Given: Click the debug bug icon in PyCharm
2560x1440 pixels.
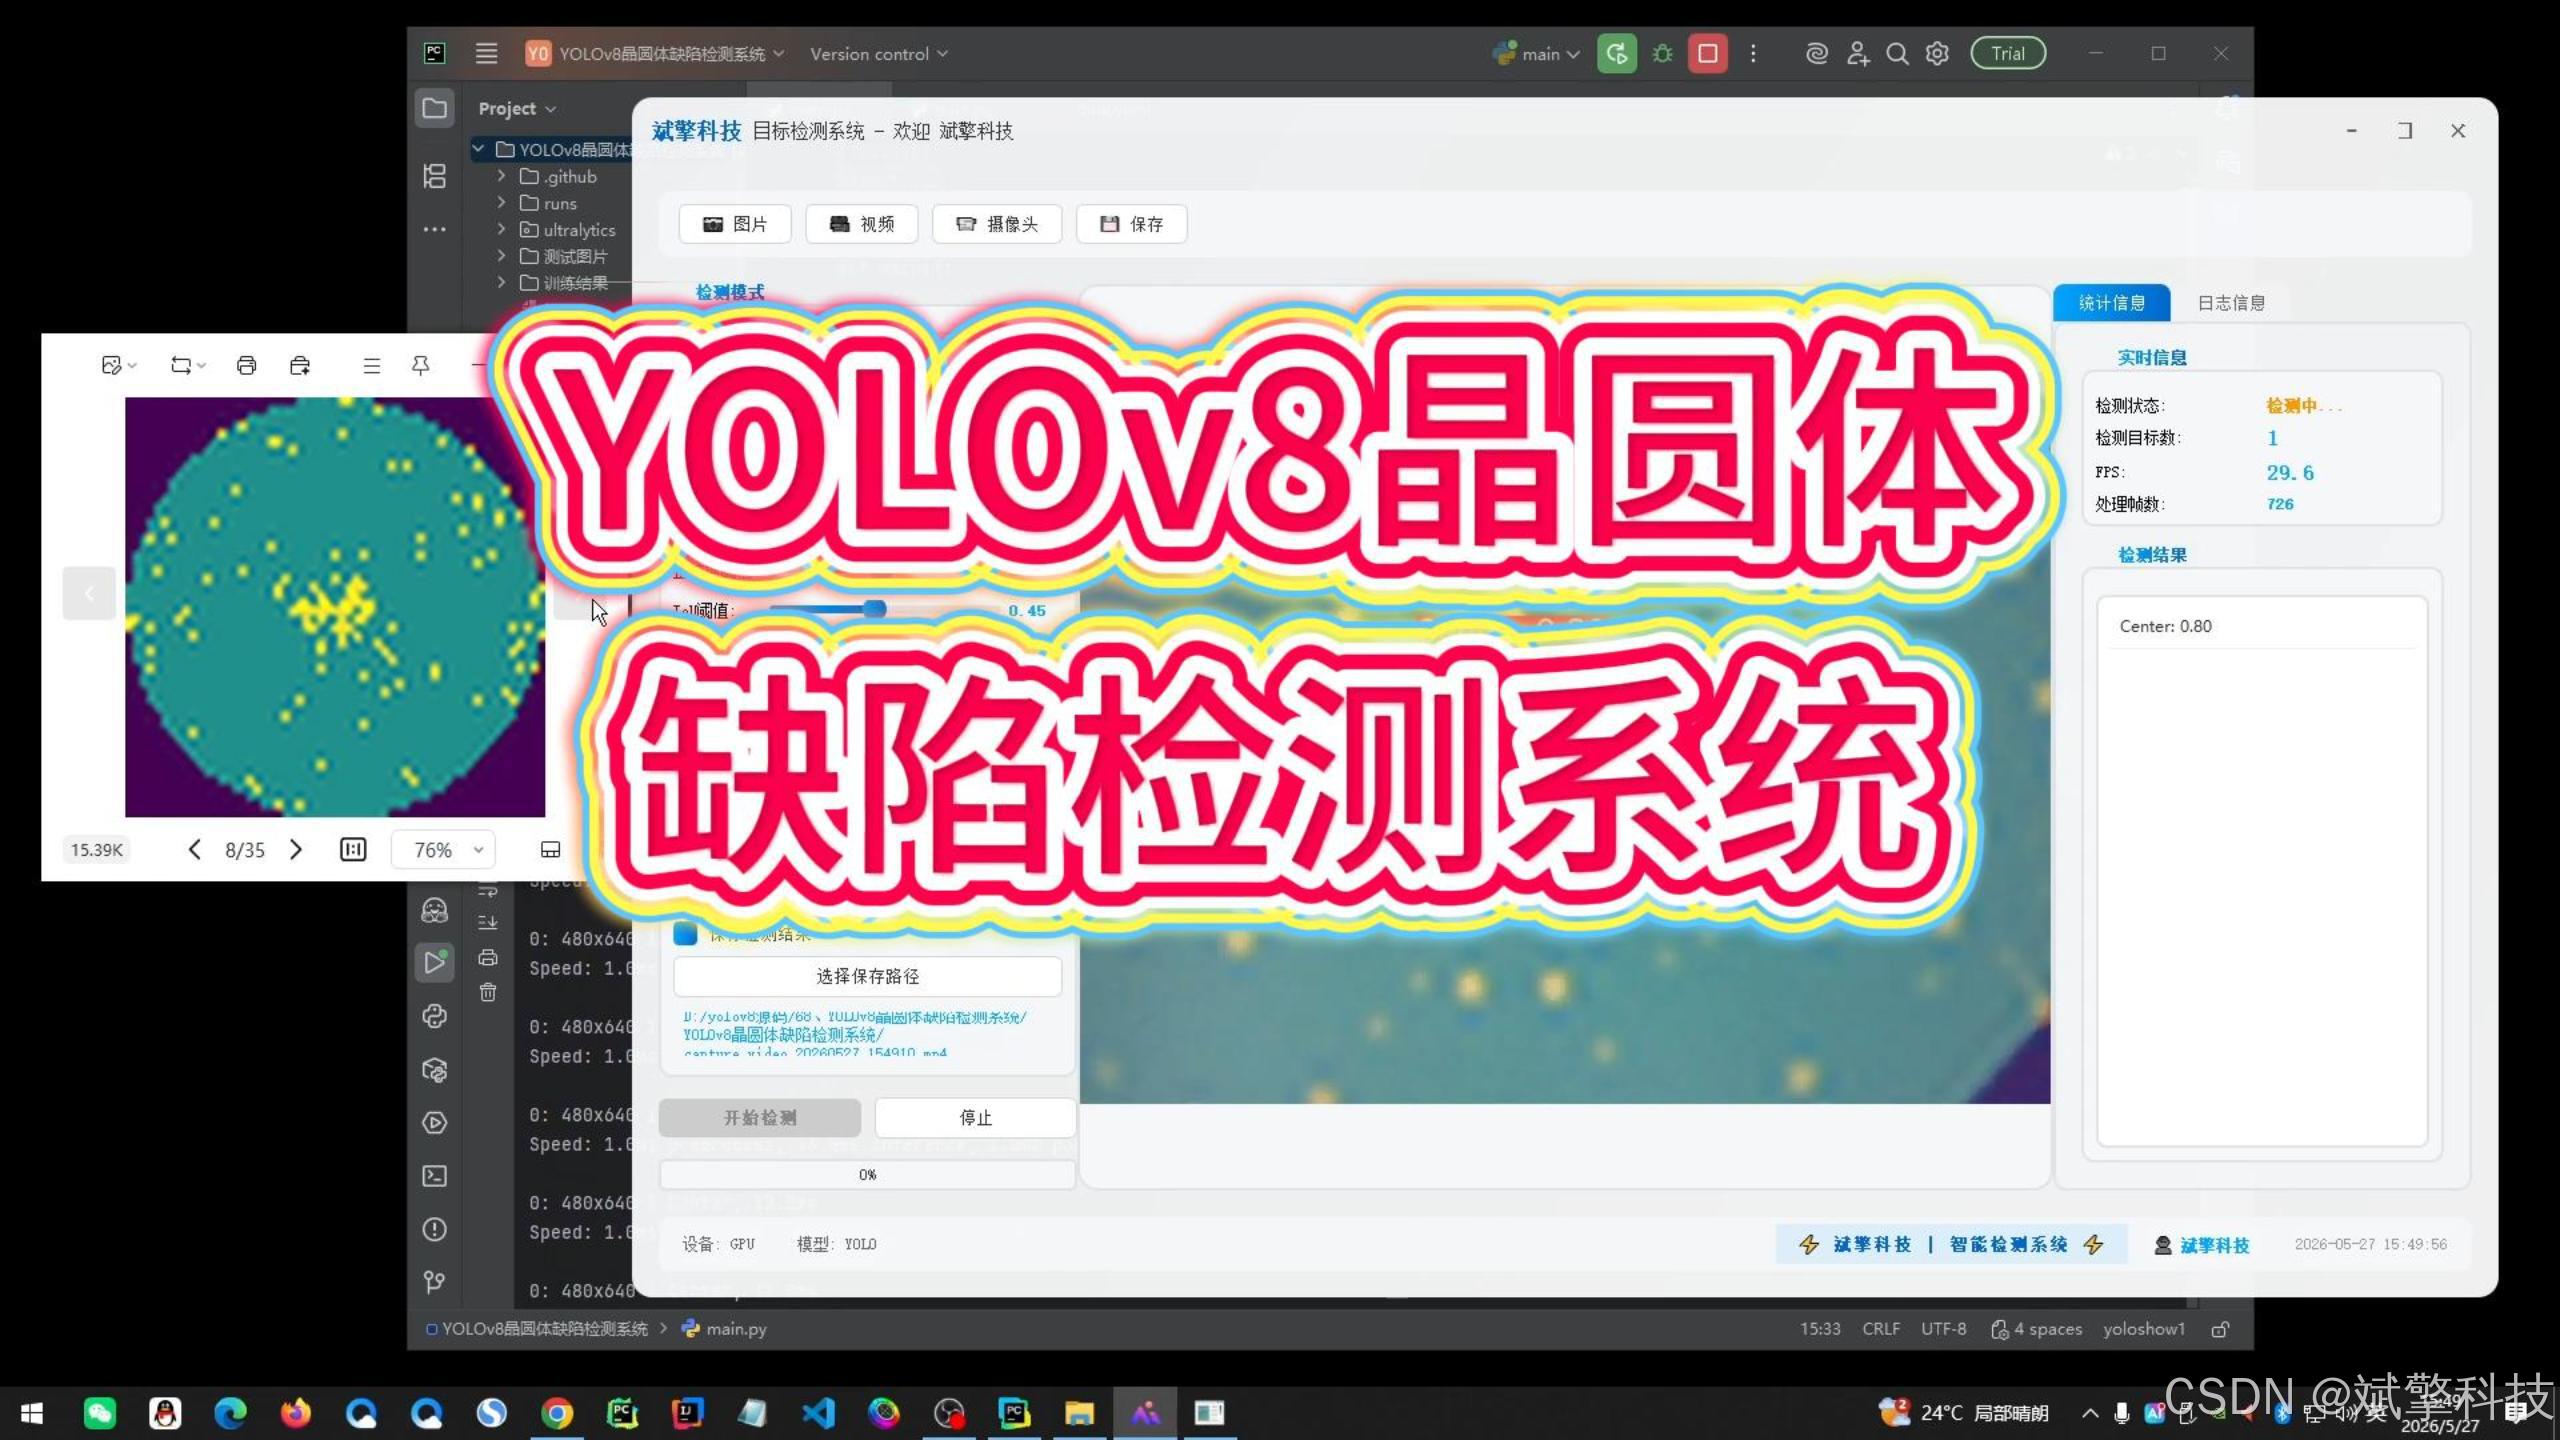Looking at the screenshot, I should (x=1662, y=53).
